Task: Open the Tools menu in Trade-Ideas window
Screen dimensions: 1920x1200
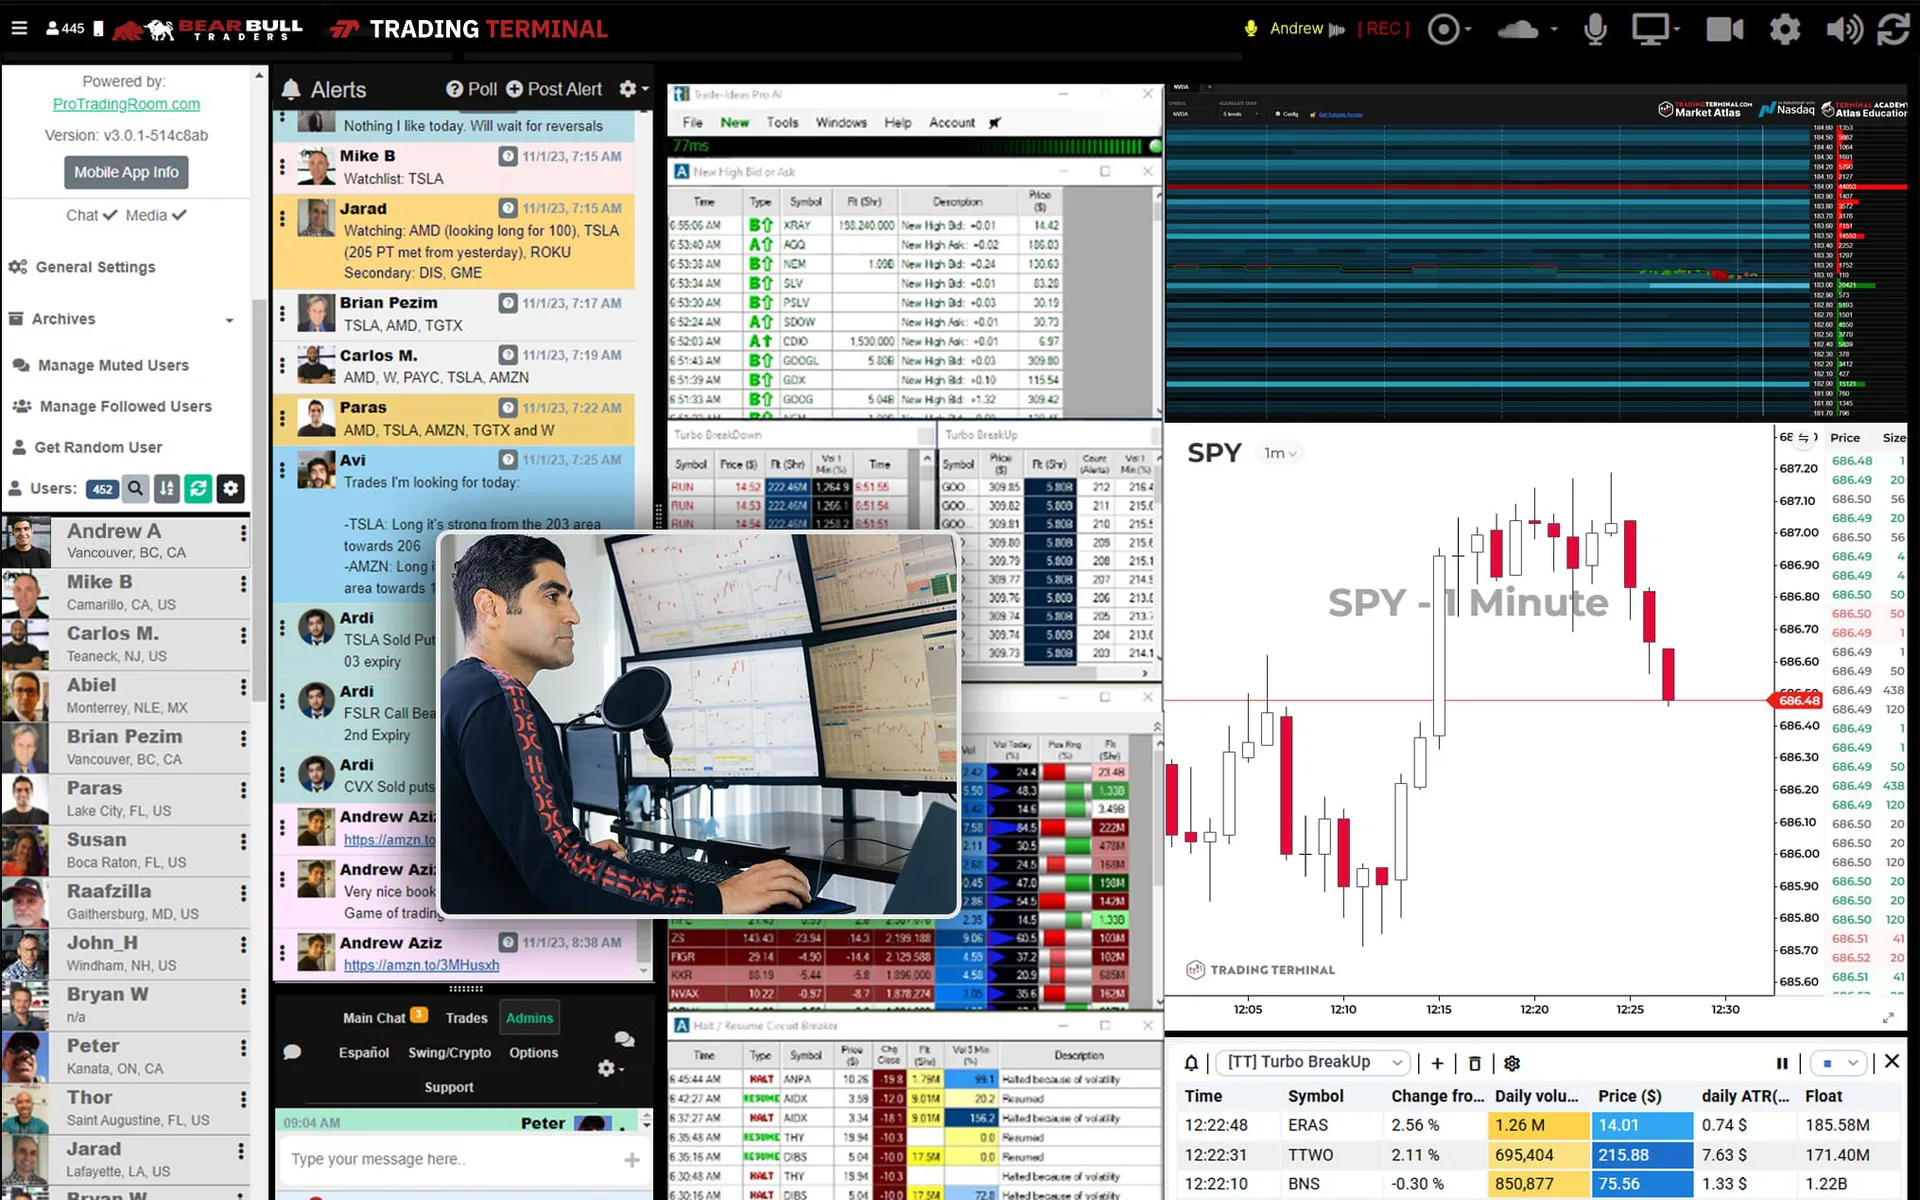Action: [782, 122]
